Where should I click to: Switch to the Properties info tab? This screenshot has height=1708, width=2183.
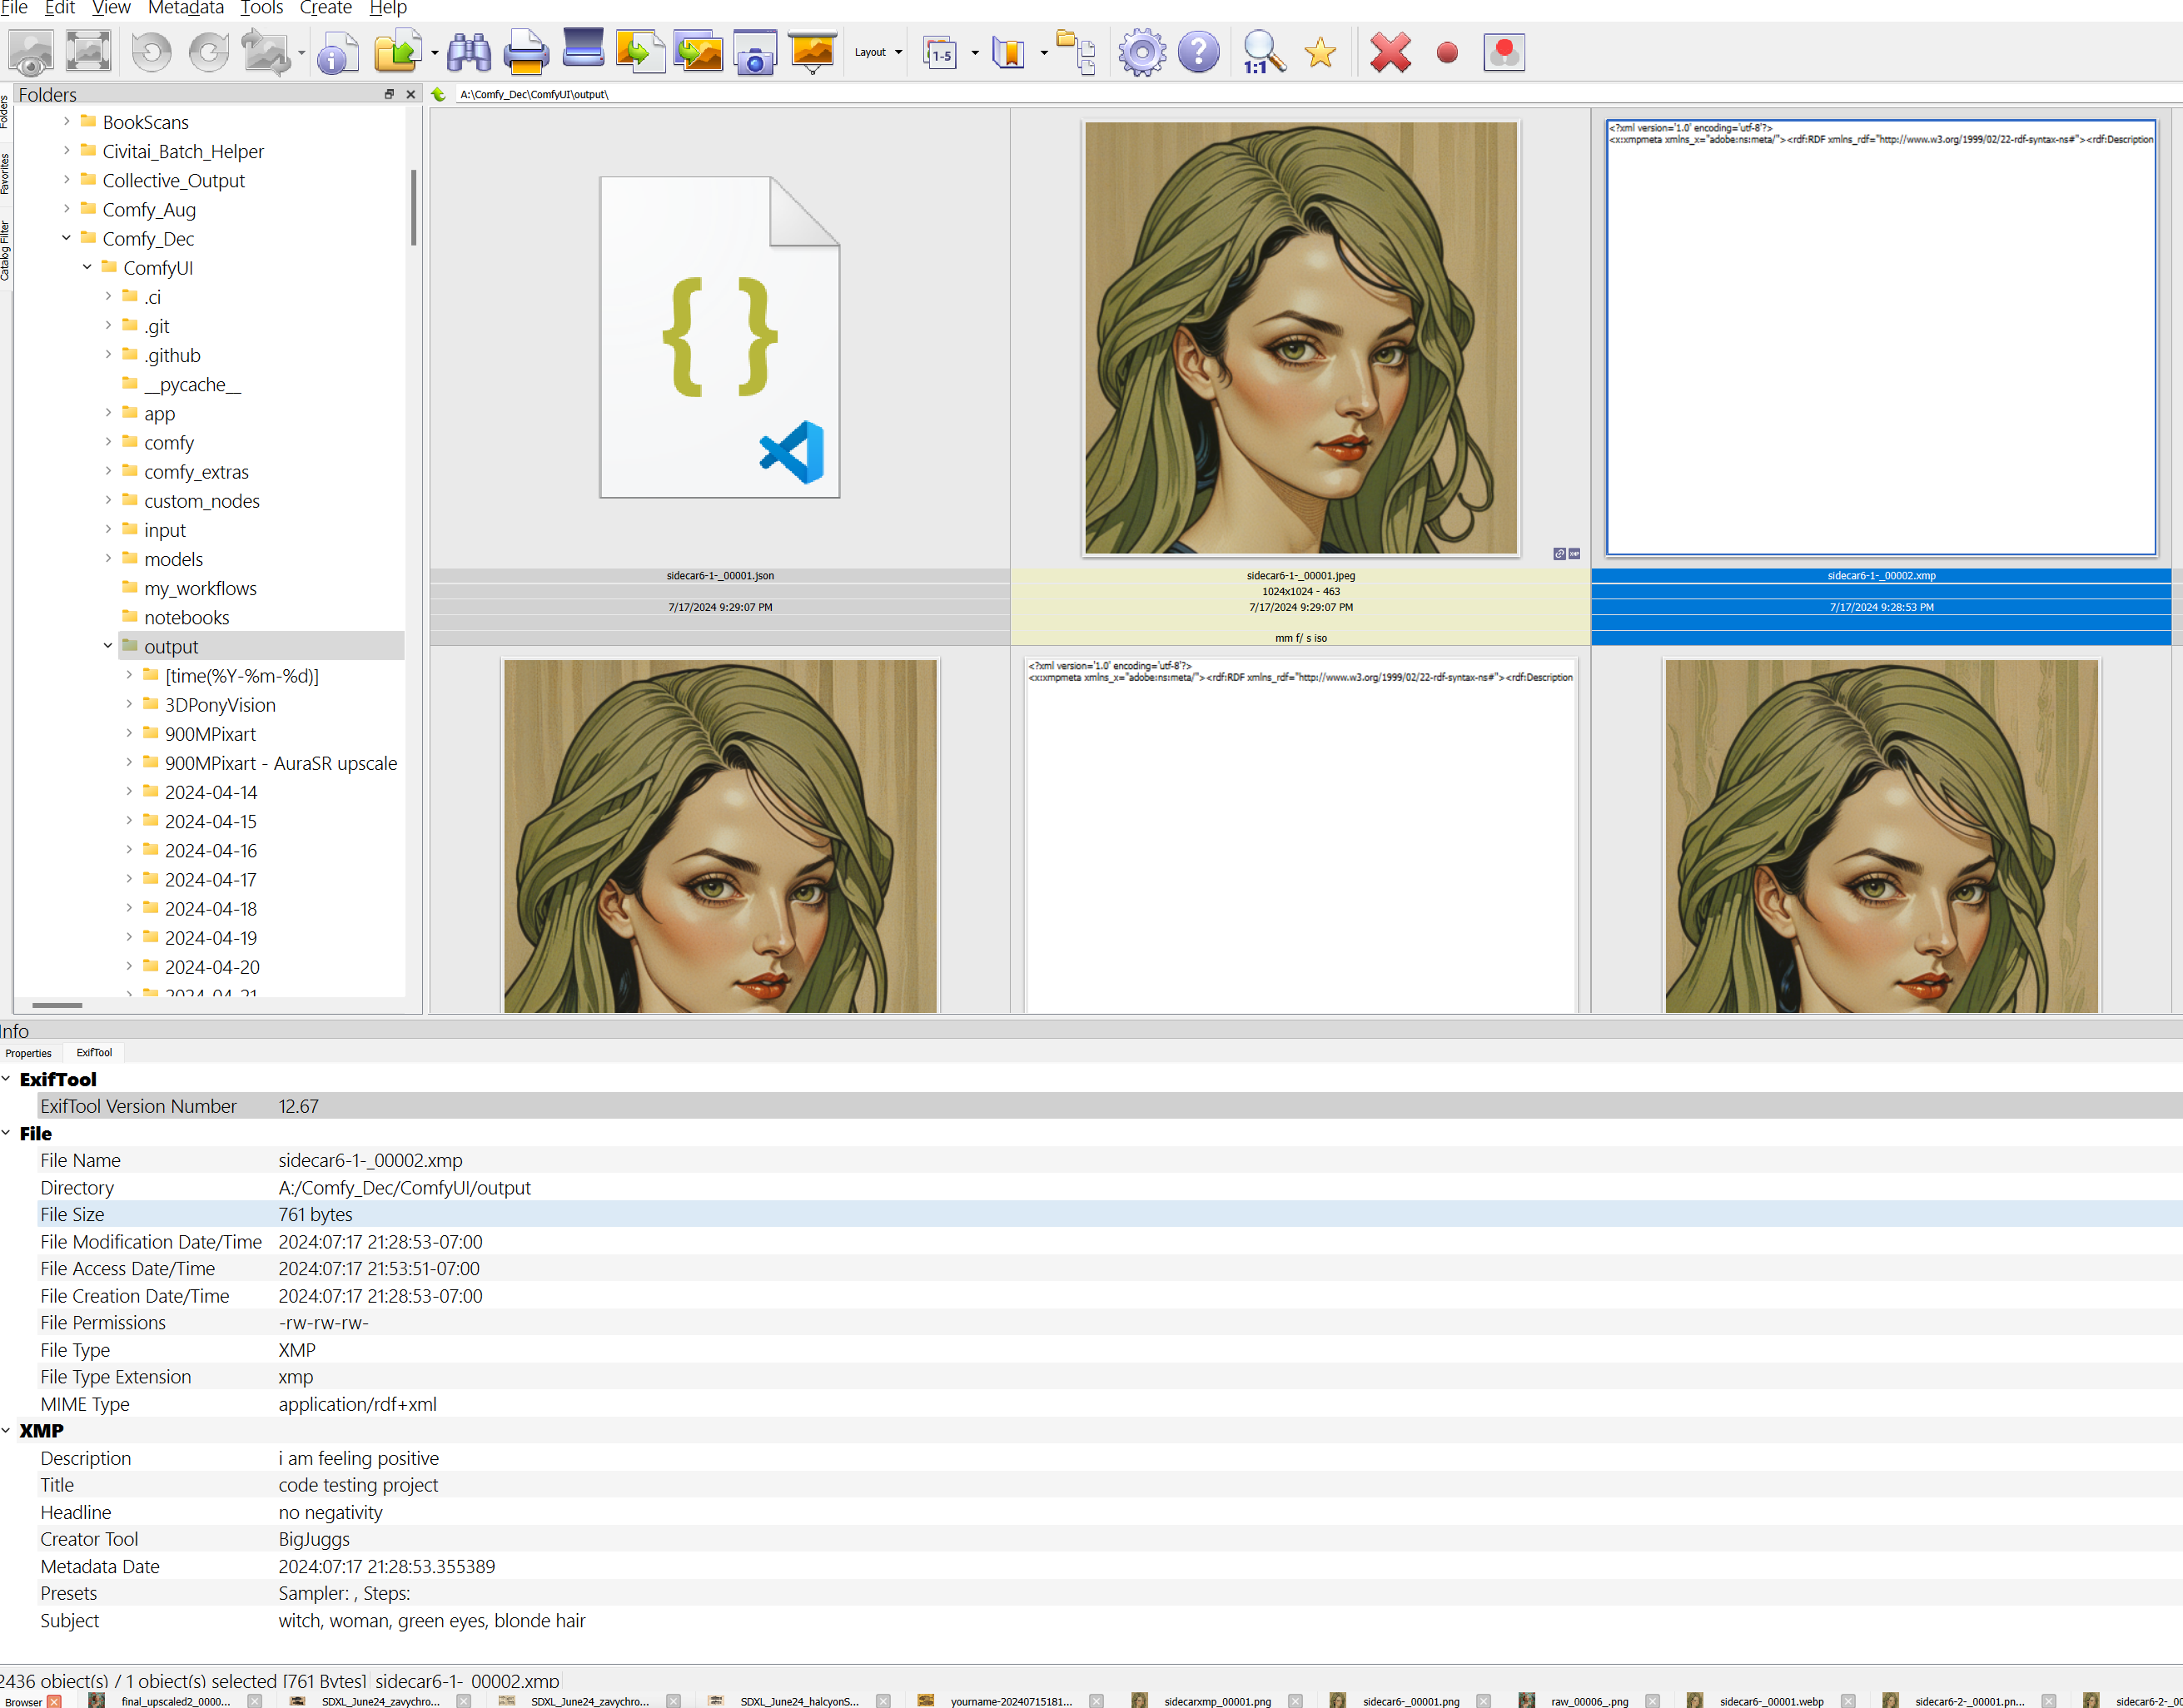(28, 1053)
